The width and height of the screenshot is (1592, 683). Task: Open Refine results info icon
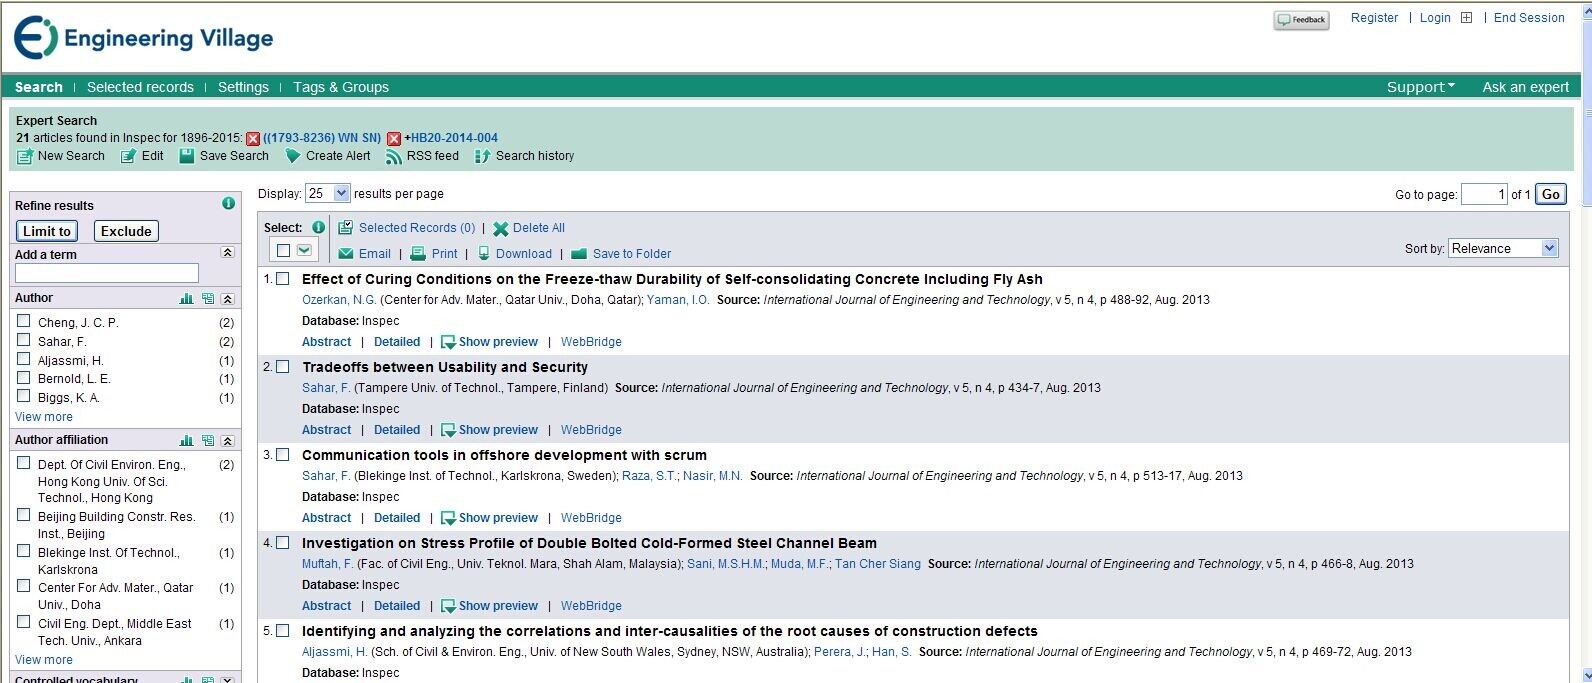(x=228, y=203)
